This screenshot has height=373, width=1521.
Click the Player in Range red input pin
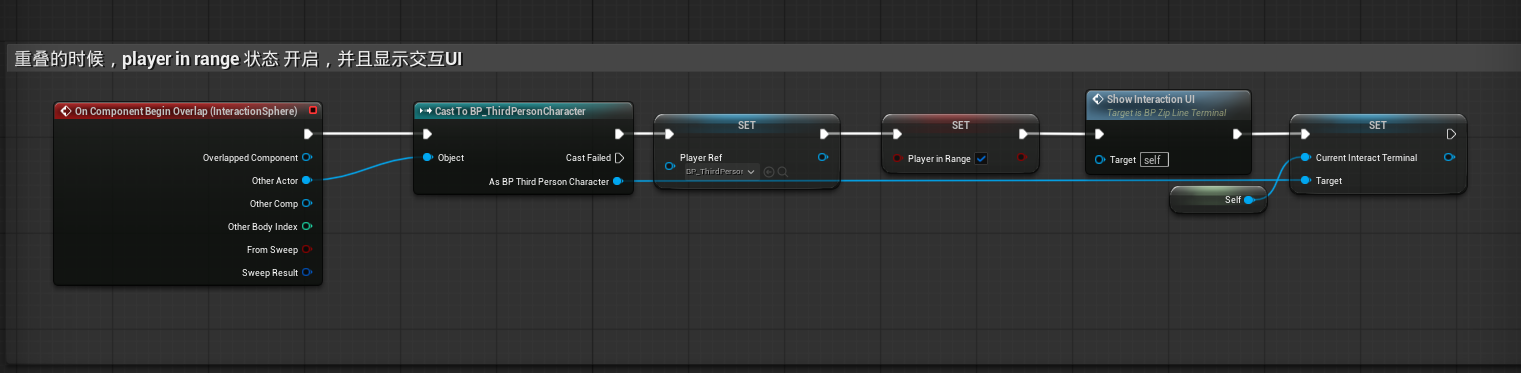[x=897, y=158]
